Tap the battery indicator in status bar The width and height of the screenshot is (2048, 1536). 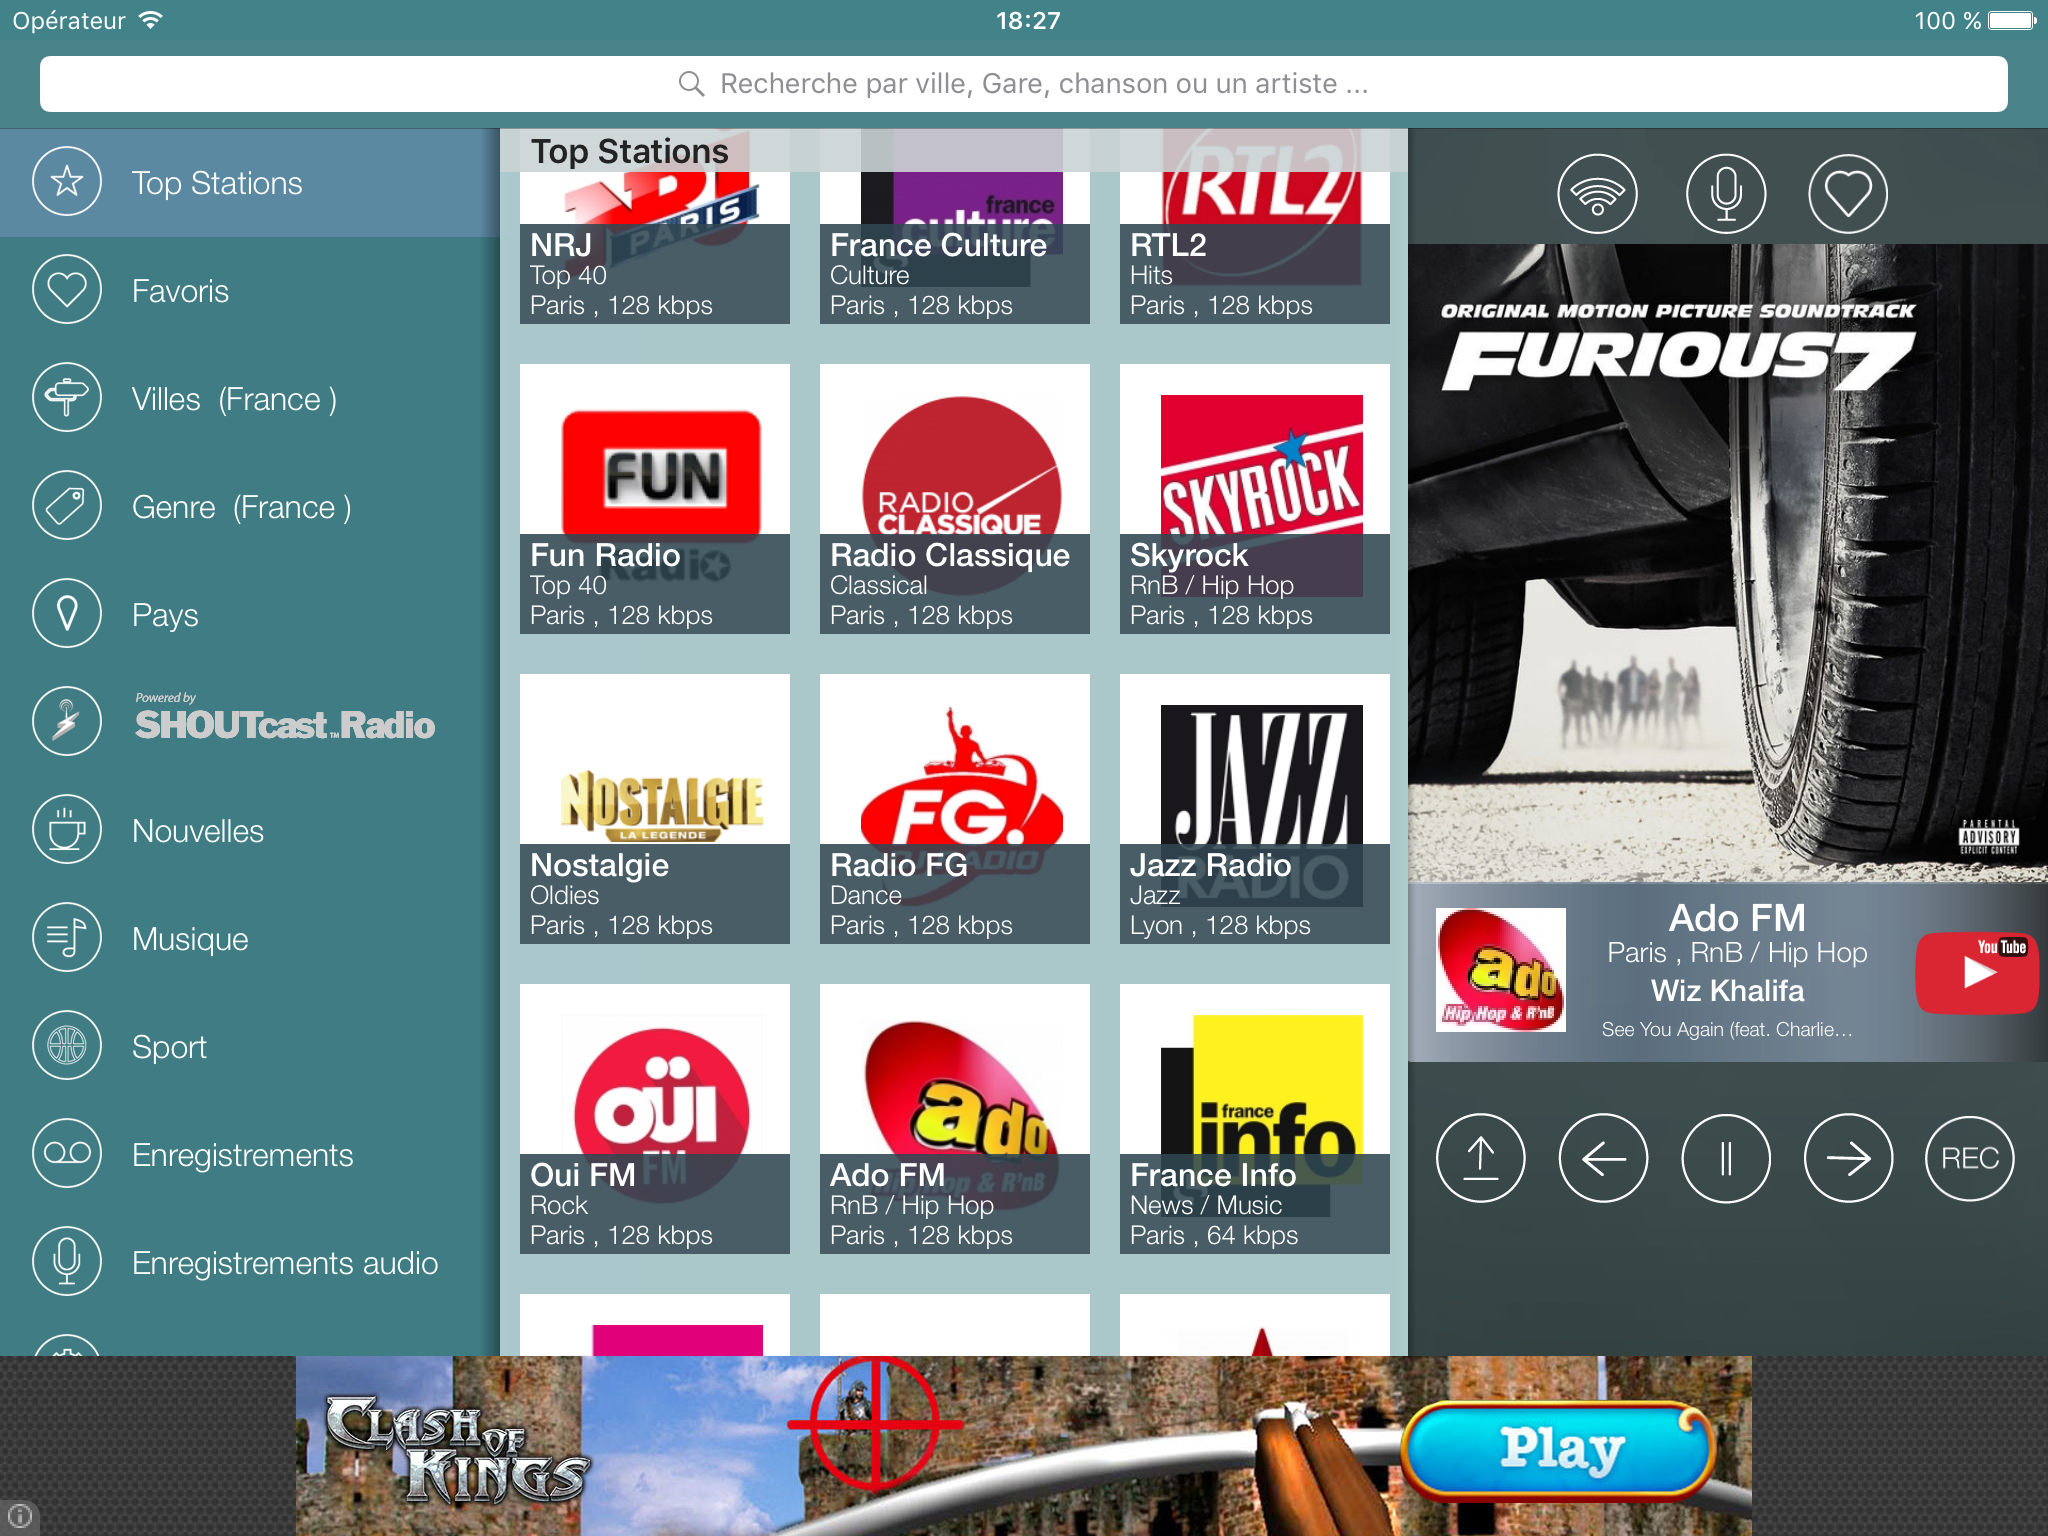(x=2011, y=21)
